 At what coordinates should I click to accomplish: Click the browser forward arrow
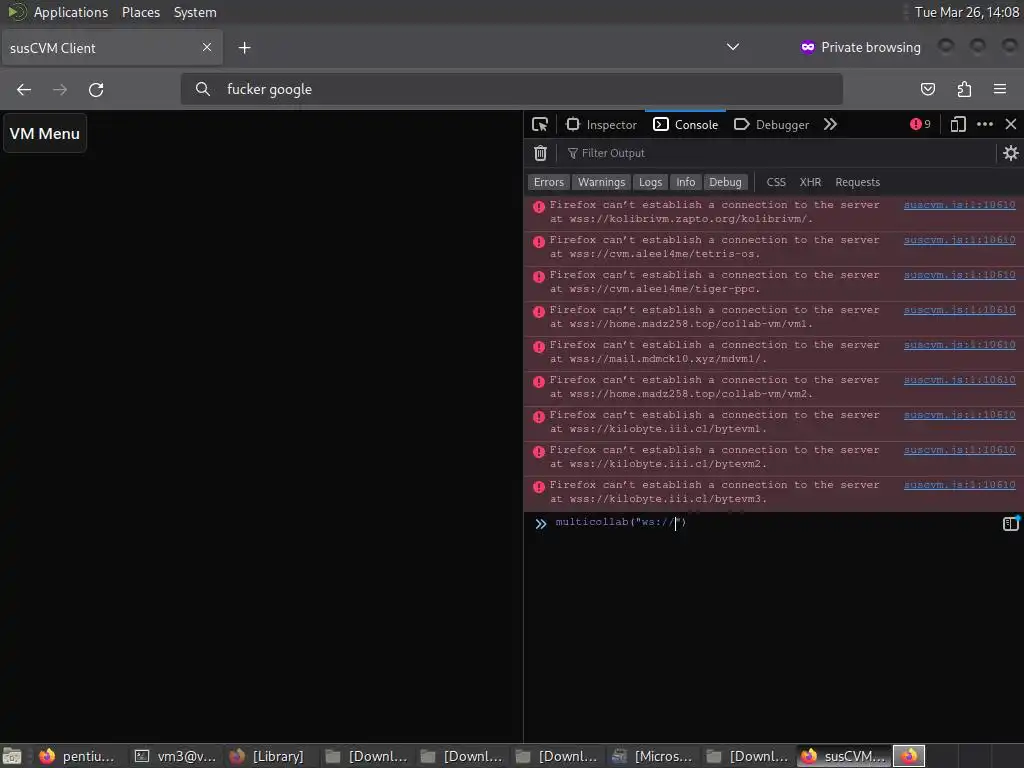point(59,89)
